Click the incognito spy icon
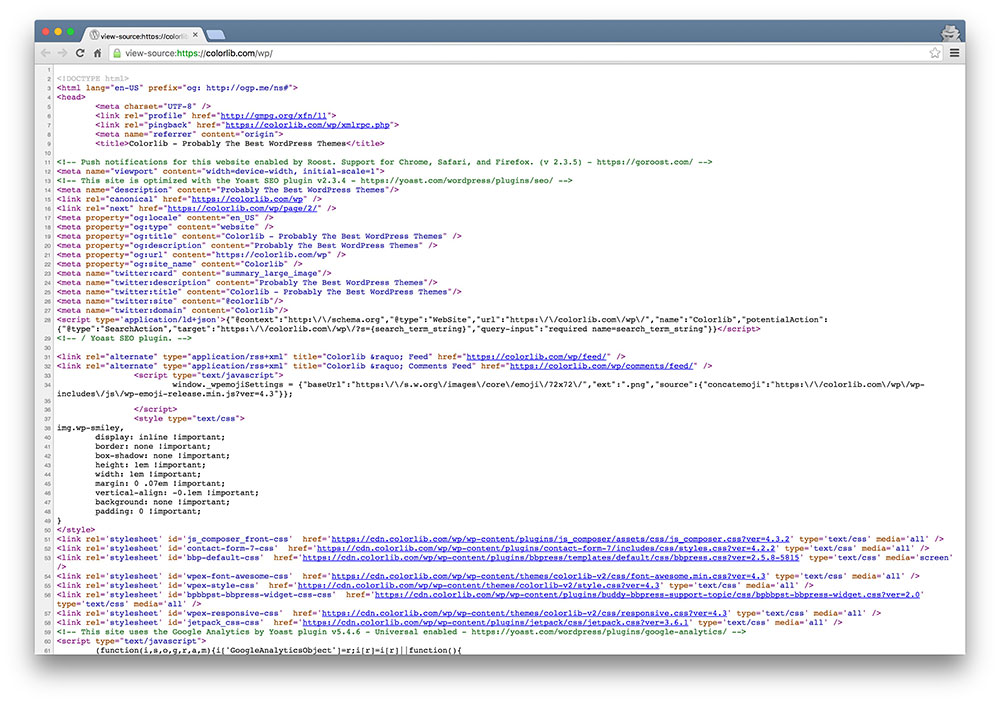Viewport: 1000px width, 704px height. [951, 31]
